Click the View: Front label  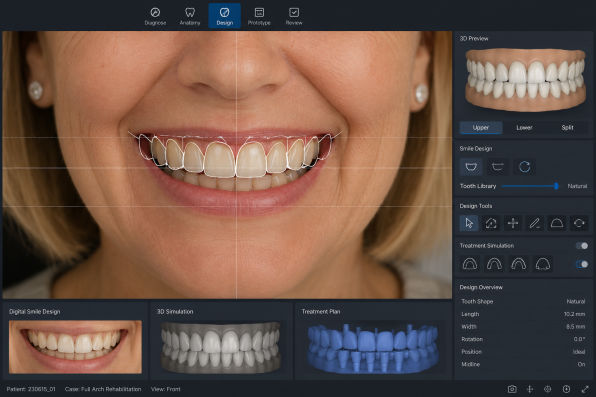(x=166, y=389)
